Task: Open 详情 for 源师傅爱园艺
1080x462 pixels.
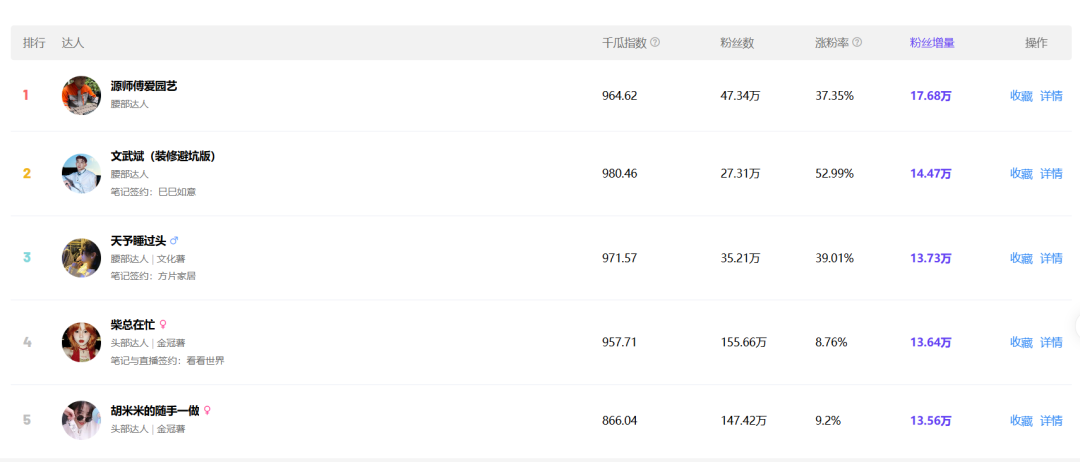Action: [1051, 96]
